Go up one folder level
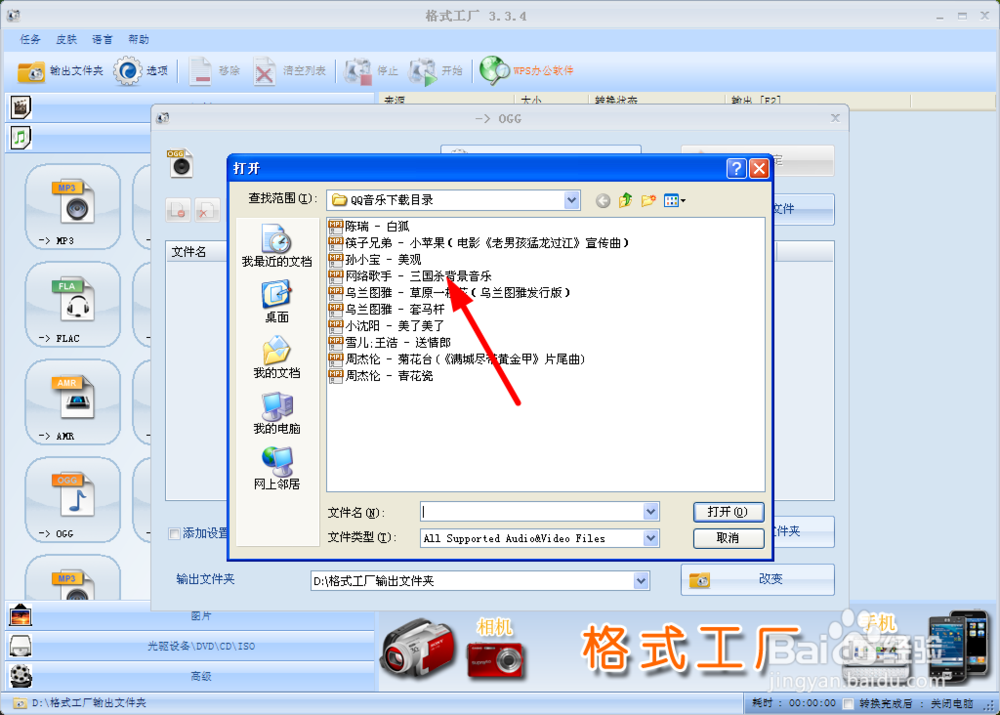The width and height of the screenshot is (1000, 715). [x=625, y=201]
